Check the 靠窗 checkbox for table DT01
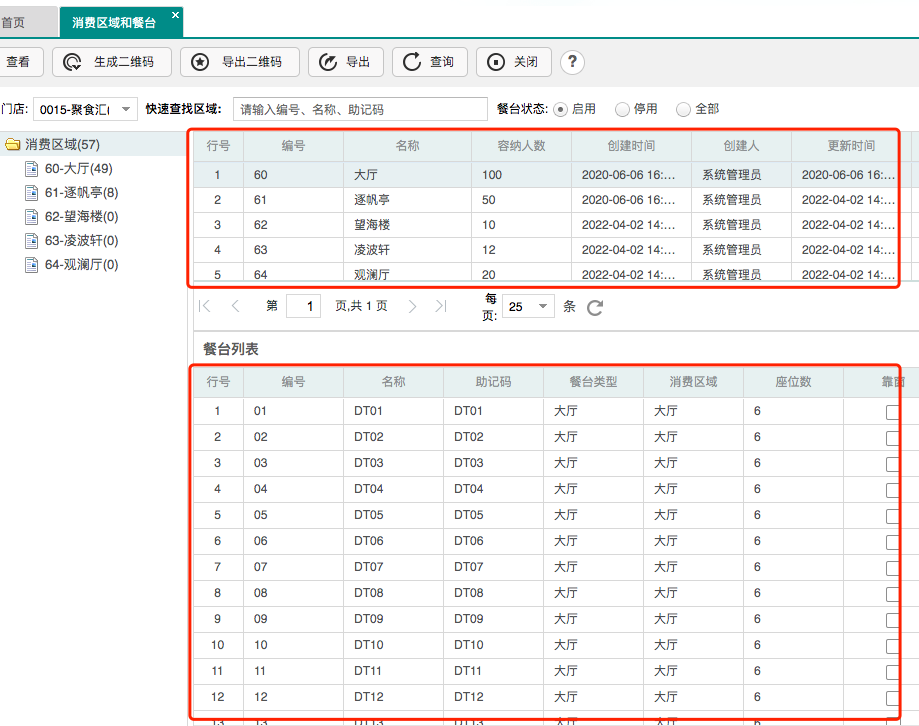The height and width of the screenshot is (726, 919). coord(892,411)
